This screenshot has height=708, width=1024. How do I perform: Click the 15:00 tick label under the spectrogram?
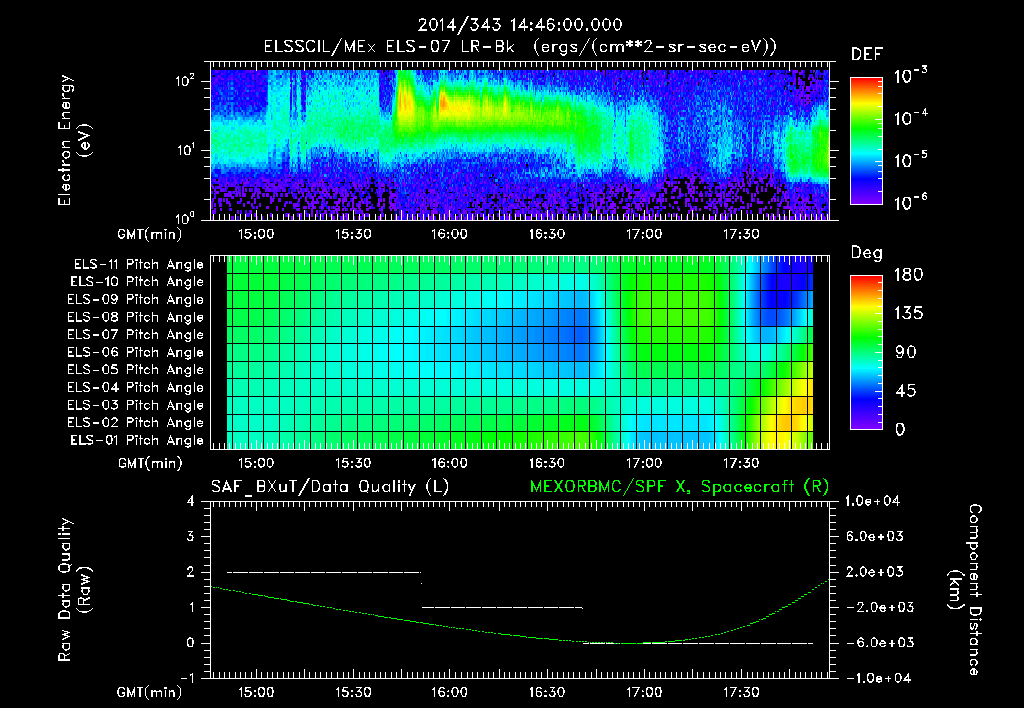[x=255, y=234]
